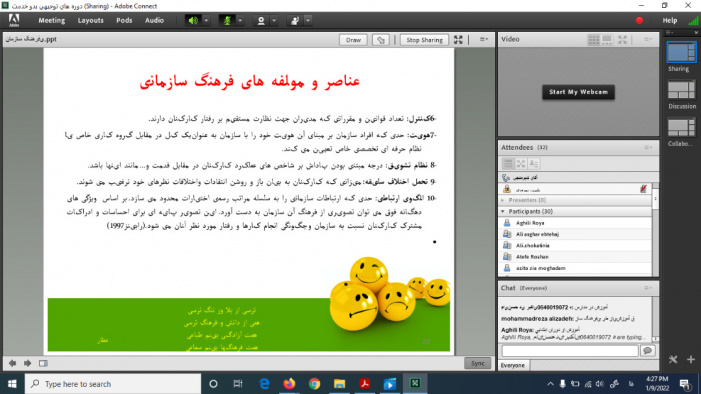Open the Meeting menu
Screen dimensions: 701x394
click(51, 21)
